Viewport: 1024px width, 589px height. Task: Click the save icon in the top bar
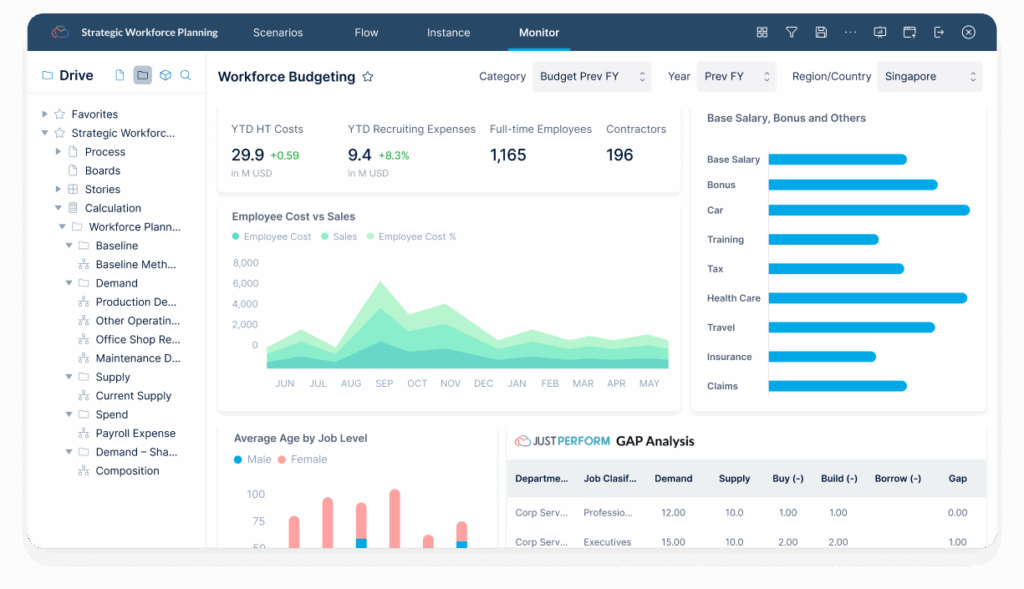point(821,32)
